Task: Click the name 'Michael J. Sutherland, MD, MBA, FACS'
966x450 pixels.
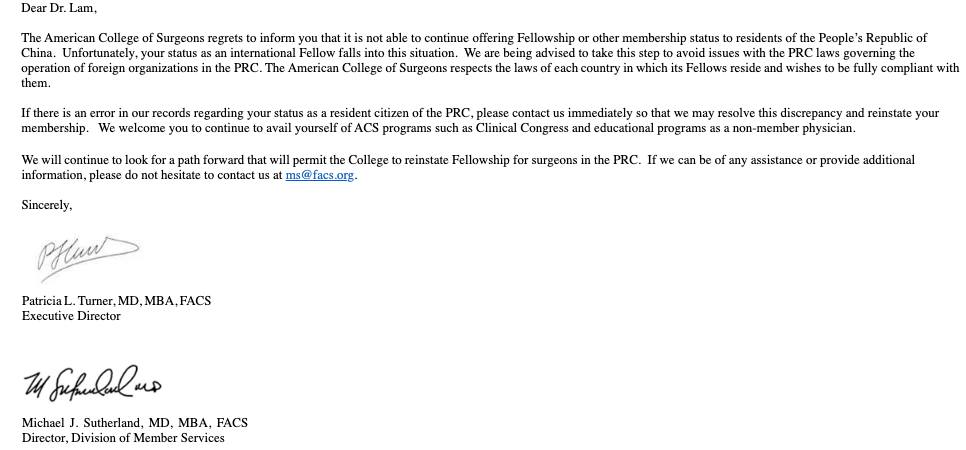Action: tap(135, 423)
